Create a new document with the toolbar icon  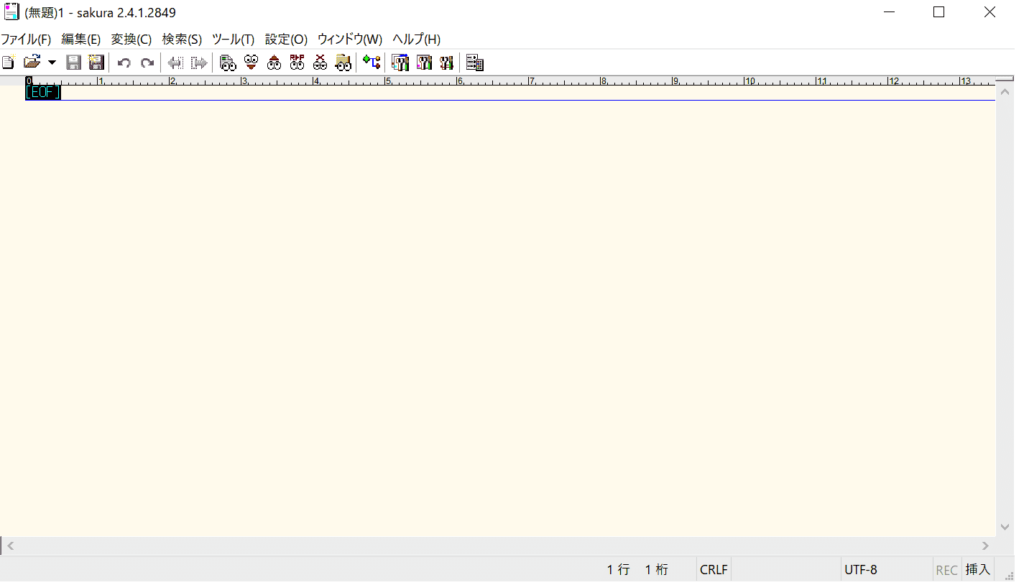tap(8, 63)
